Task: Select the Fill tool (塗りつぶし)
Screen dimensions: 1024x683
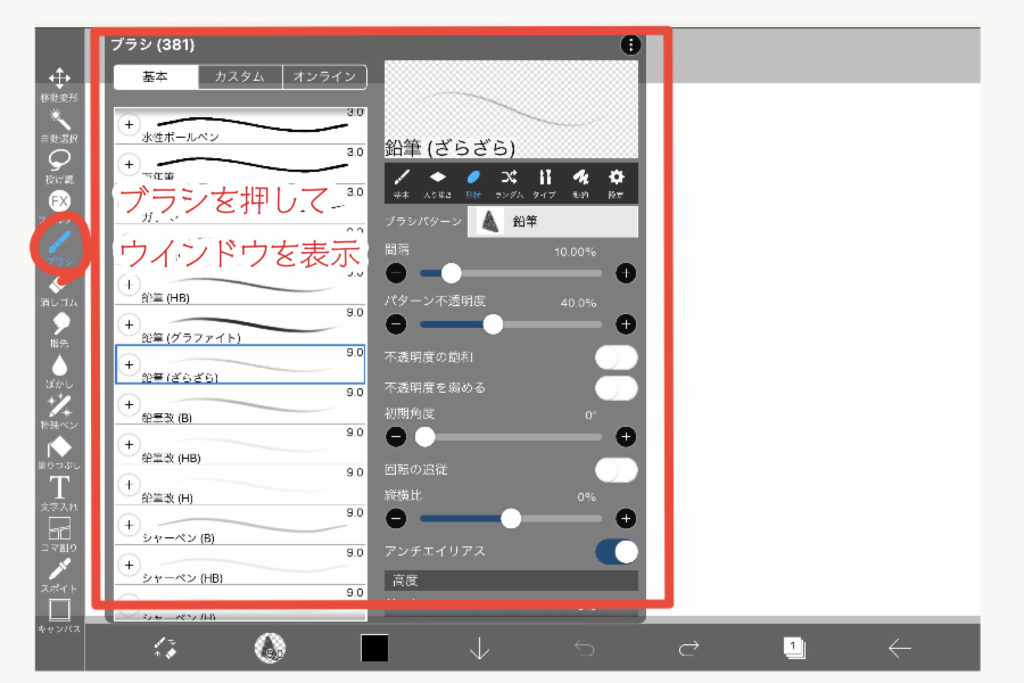Action: pyautogui.click(x=60, y=450)
